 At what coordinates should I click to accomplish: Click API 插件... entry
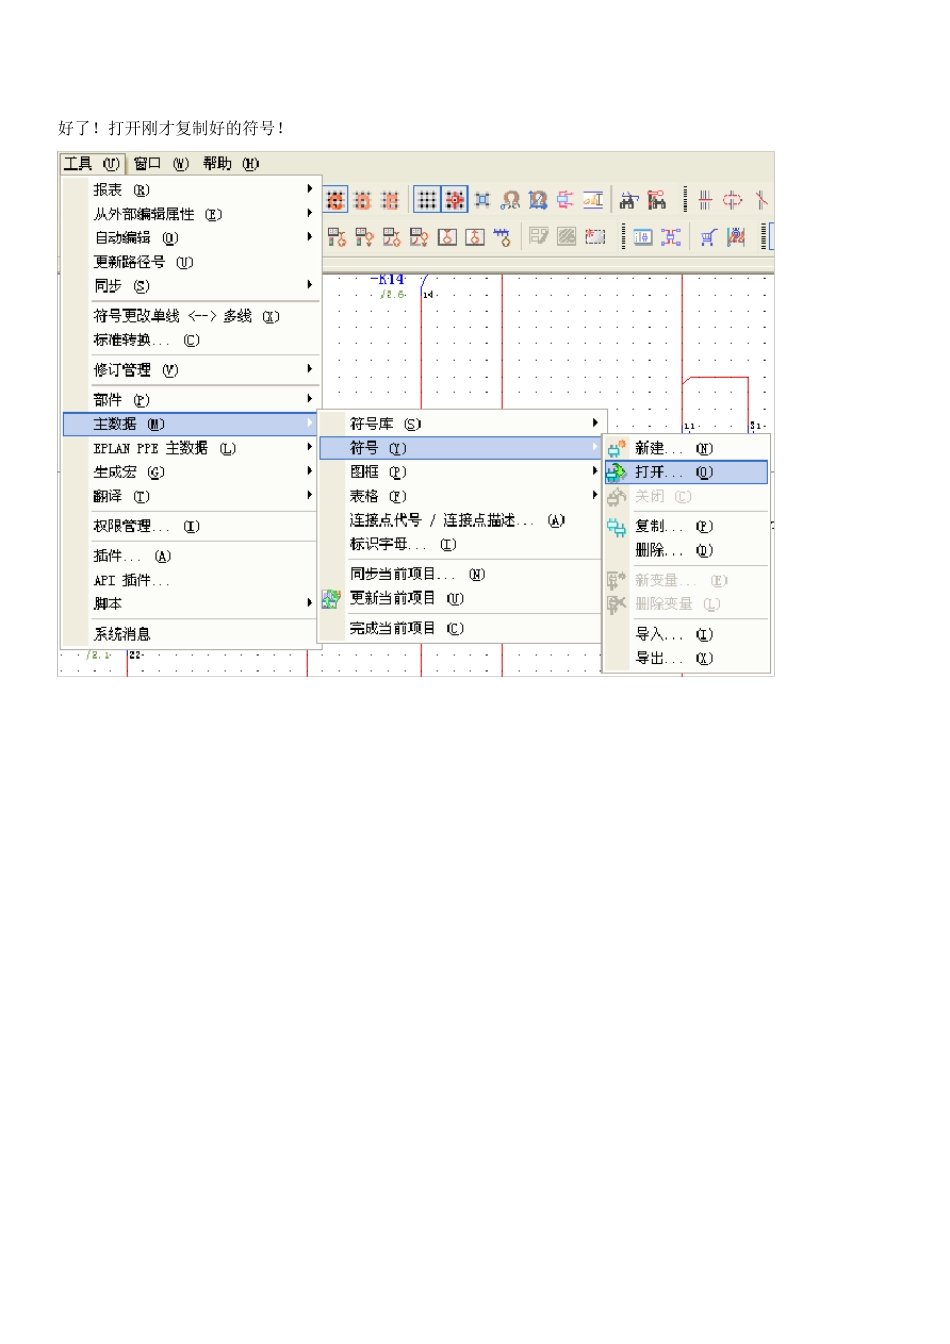(x=190, y=580)
